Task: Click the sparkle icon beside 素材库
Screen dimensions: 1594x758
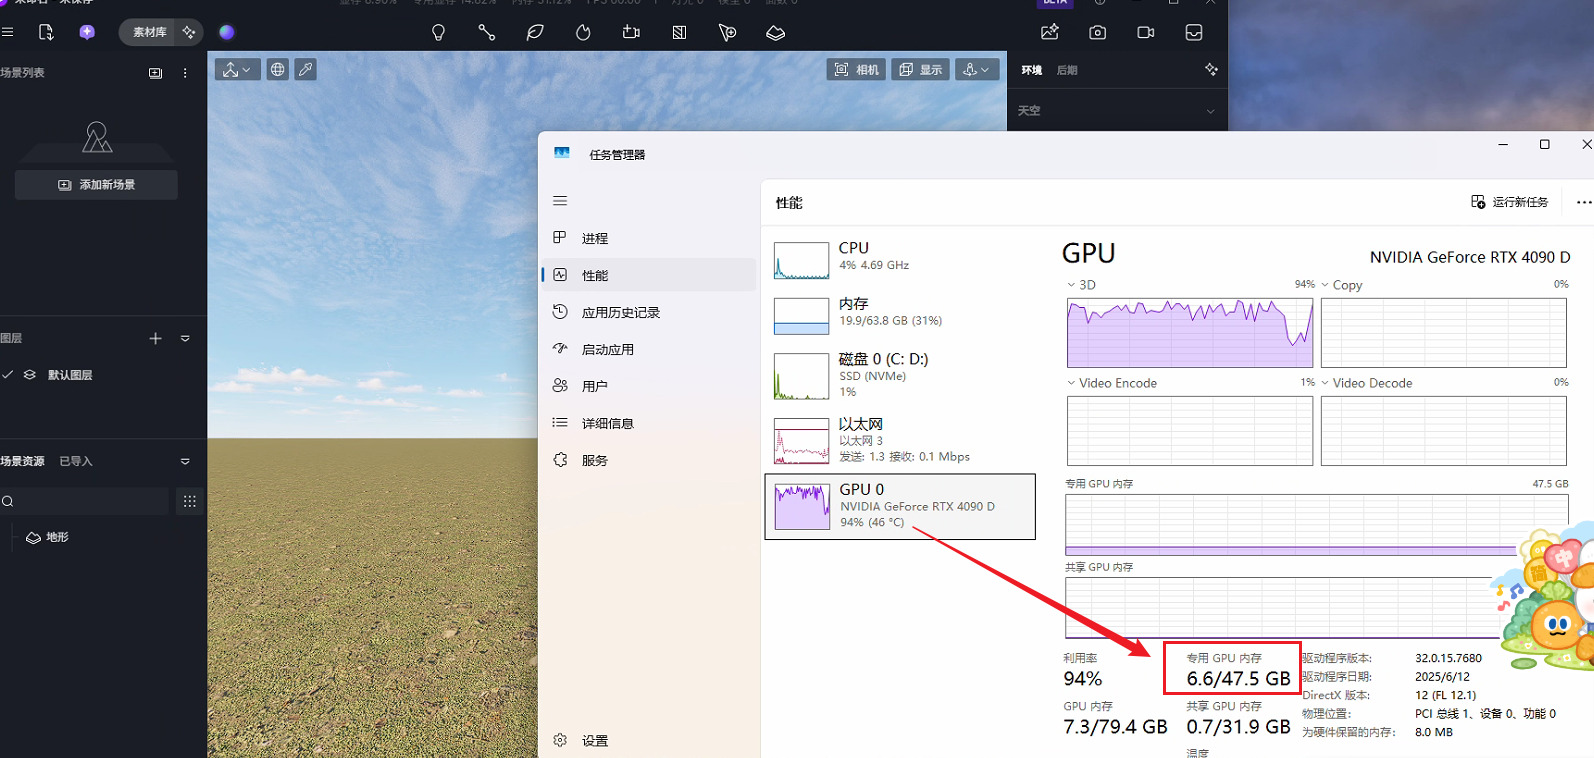Action: pos(189,32)
